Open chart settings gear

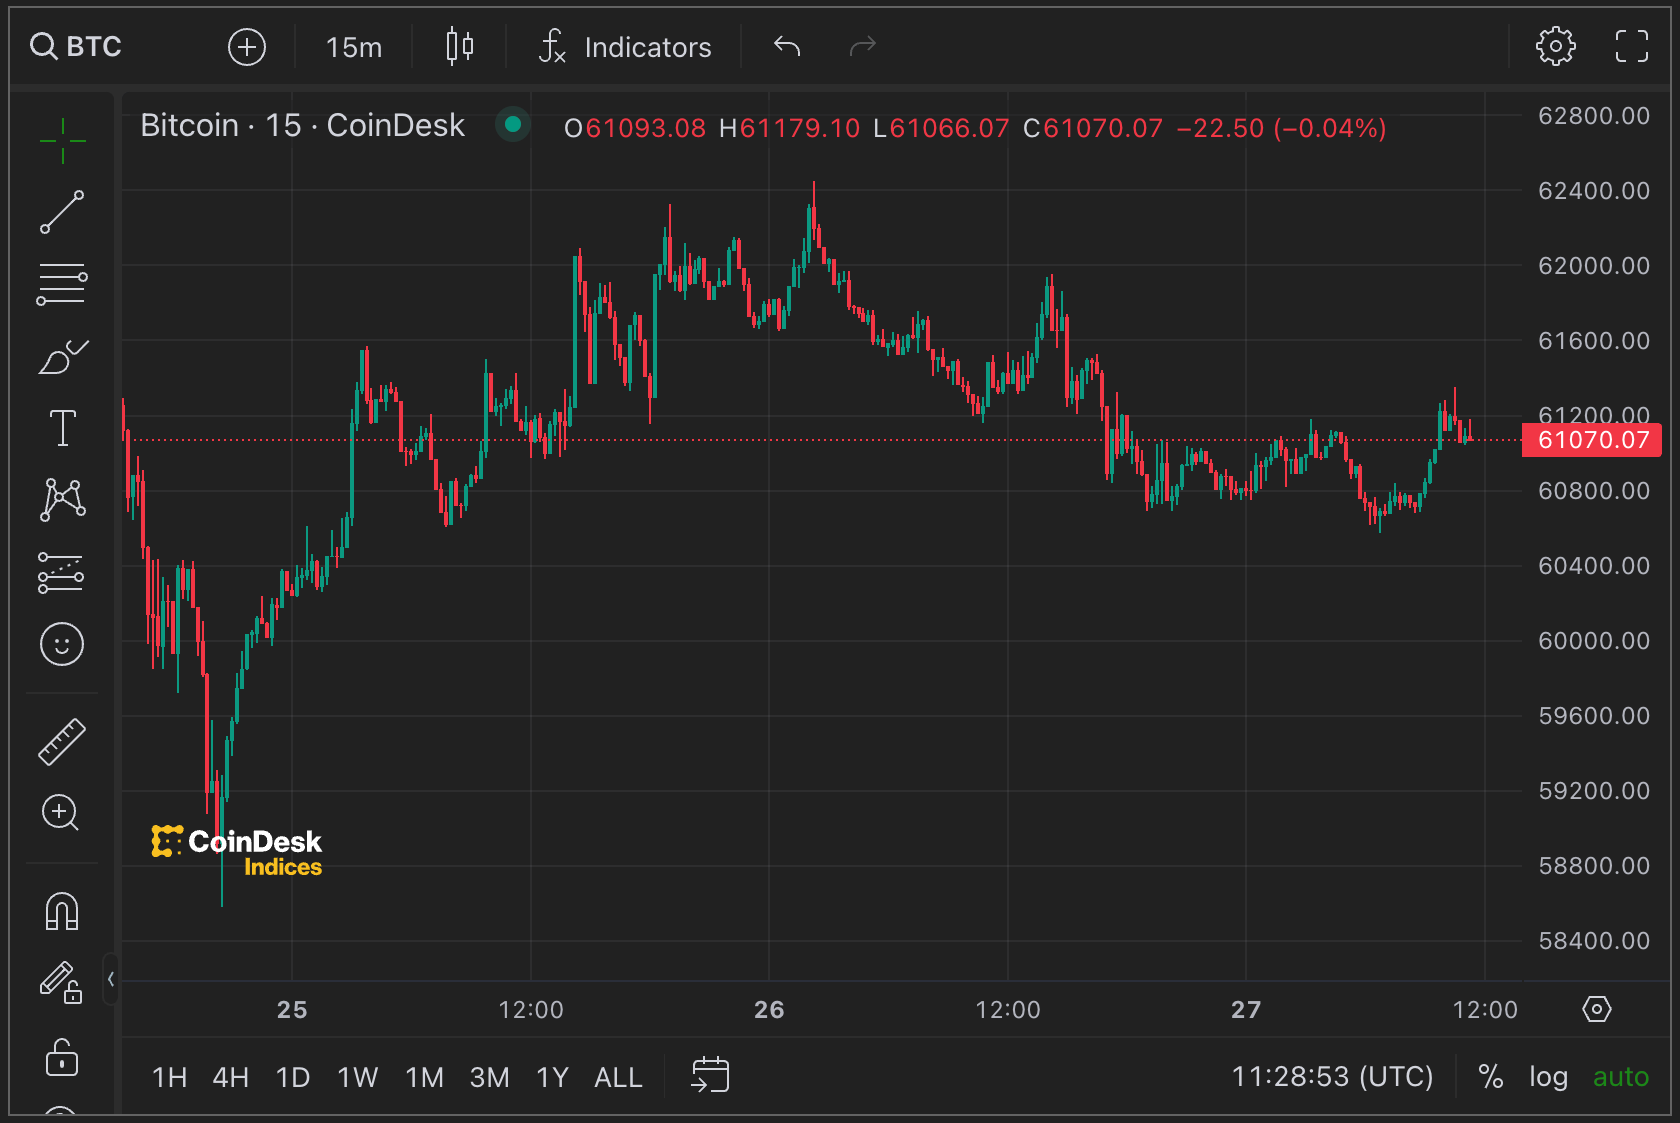point(1555,46)
